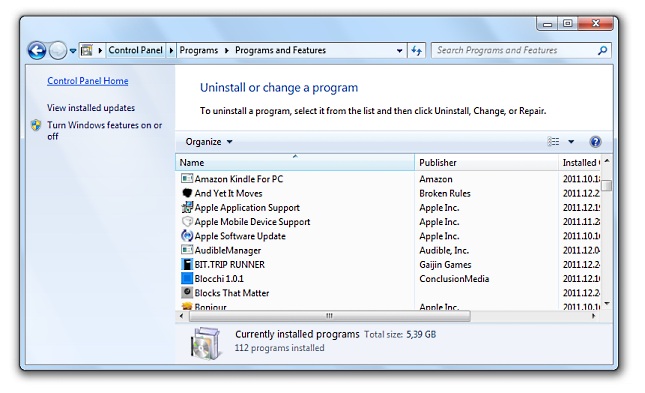Open the view options dropdown arrow
Viewport: 645px width, 393px height.
(571, 142)
